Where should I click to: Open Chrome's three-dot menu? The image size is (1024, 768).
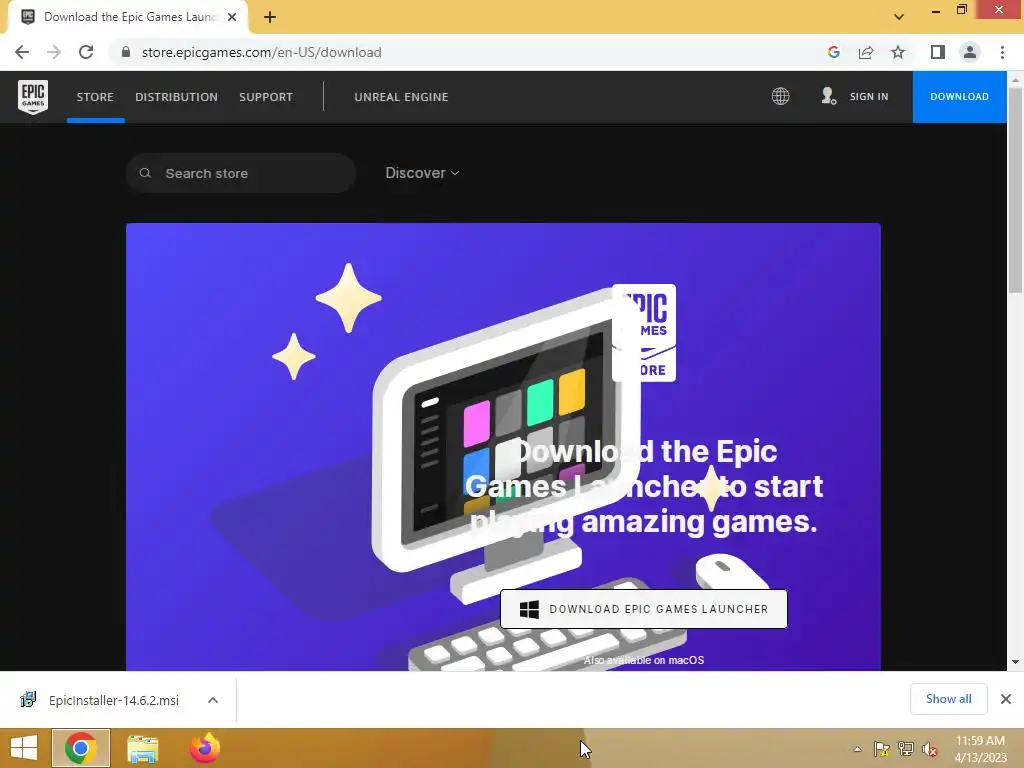coord(1002,52)
